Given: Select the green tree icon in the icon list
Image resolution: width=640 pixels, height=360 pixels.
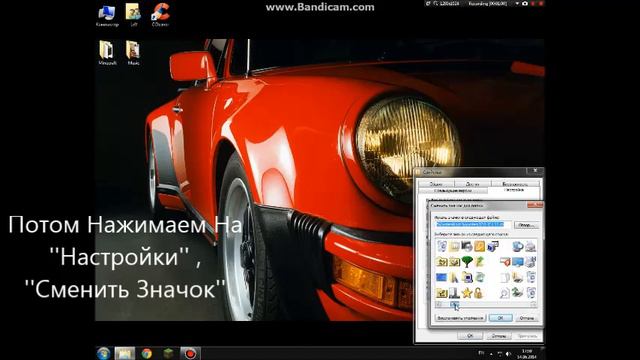Looking at the screenshot, I should point(467,261).
